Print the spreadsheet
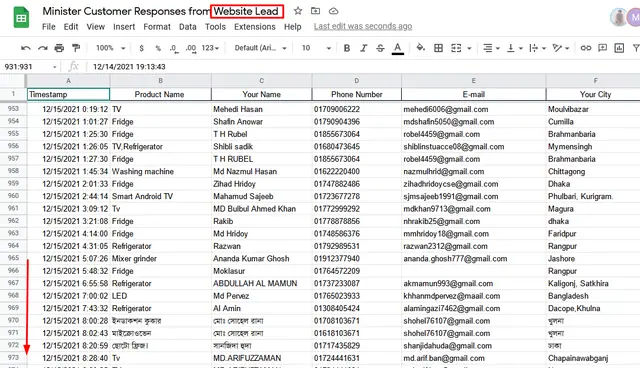 (x=59, y=48)
